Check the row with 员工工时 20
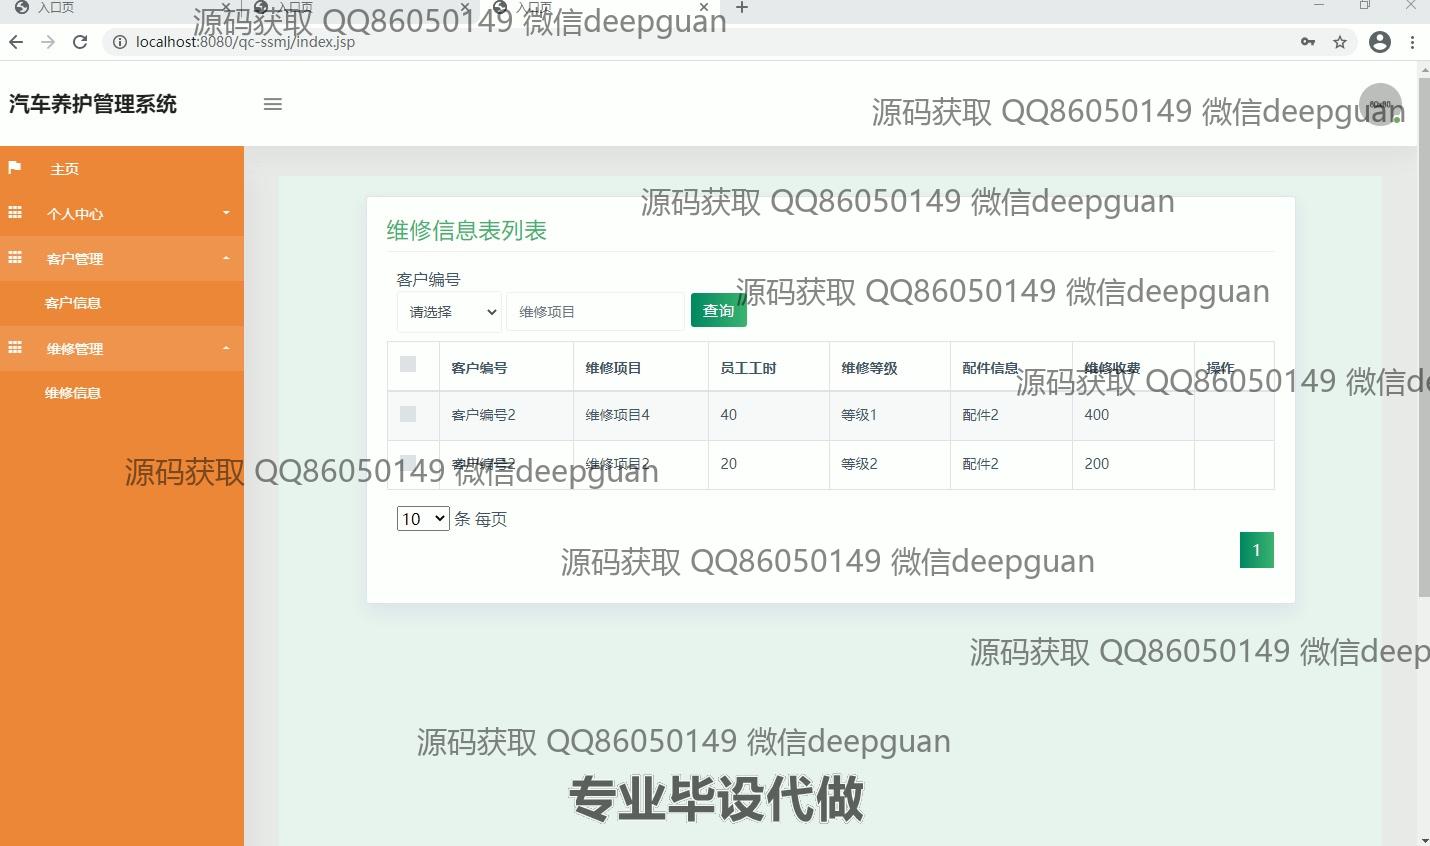The height and width of the screenshot is (846, 1430). pos(408,462)
